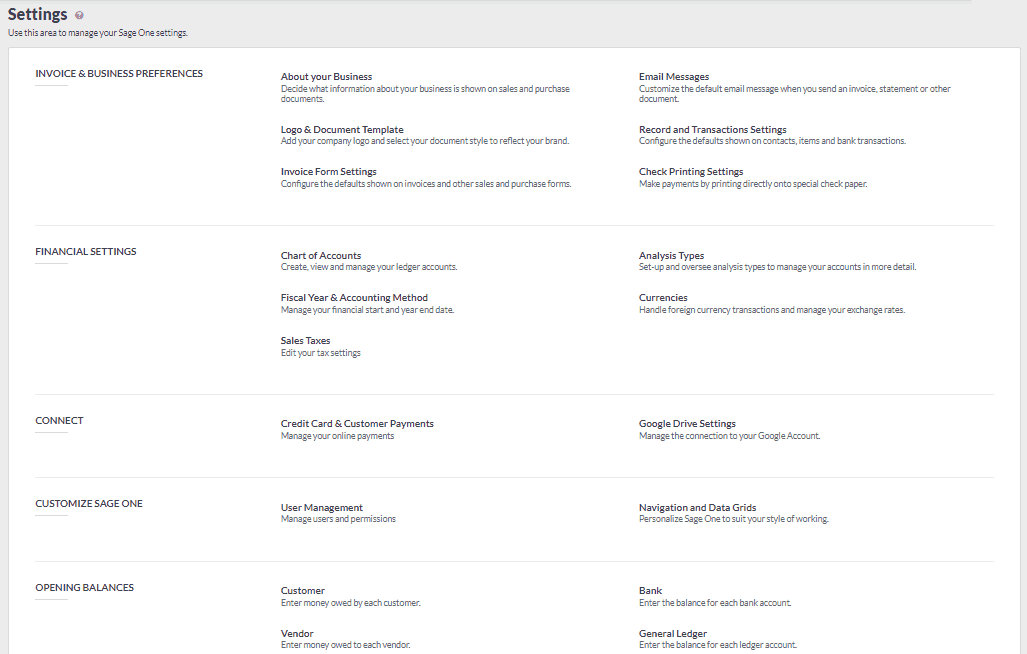Open Google Drive Settings
This screenshot has height=654, width=1027.
tap(686, 423)
